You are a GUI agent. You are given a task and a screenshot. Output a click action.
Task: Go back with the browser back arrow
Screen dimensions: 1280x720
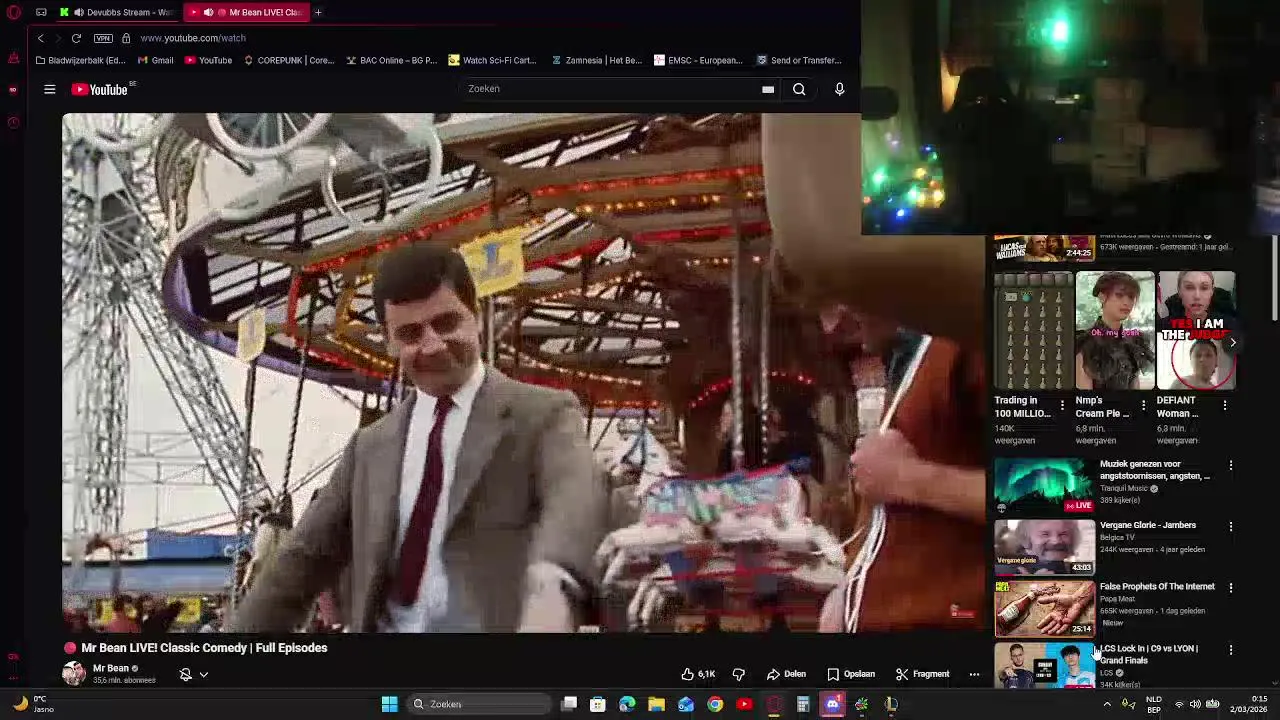[x=41, y=38]
